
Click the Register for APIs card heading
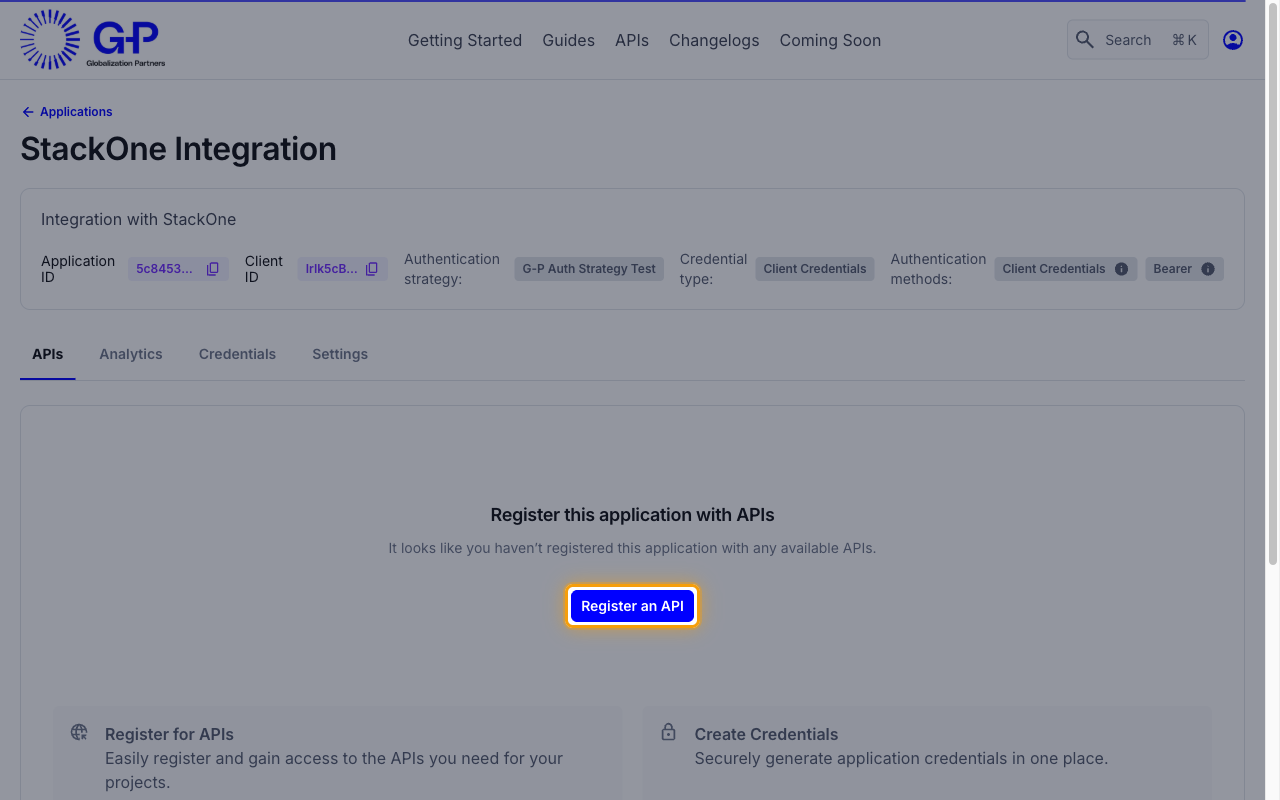(169, 734)
